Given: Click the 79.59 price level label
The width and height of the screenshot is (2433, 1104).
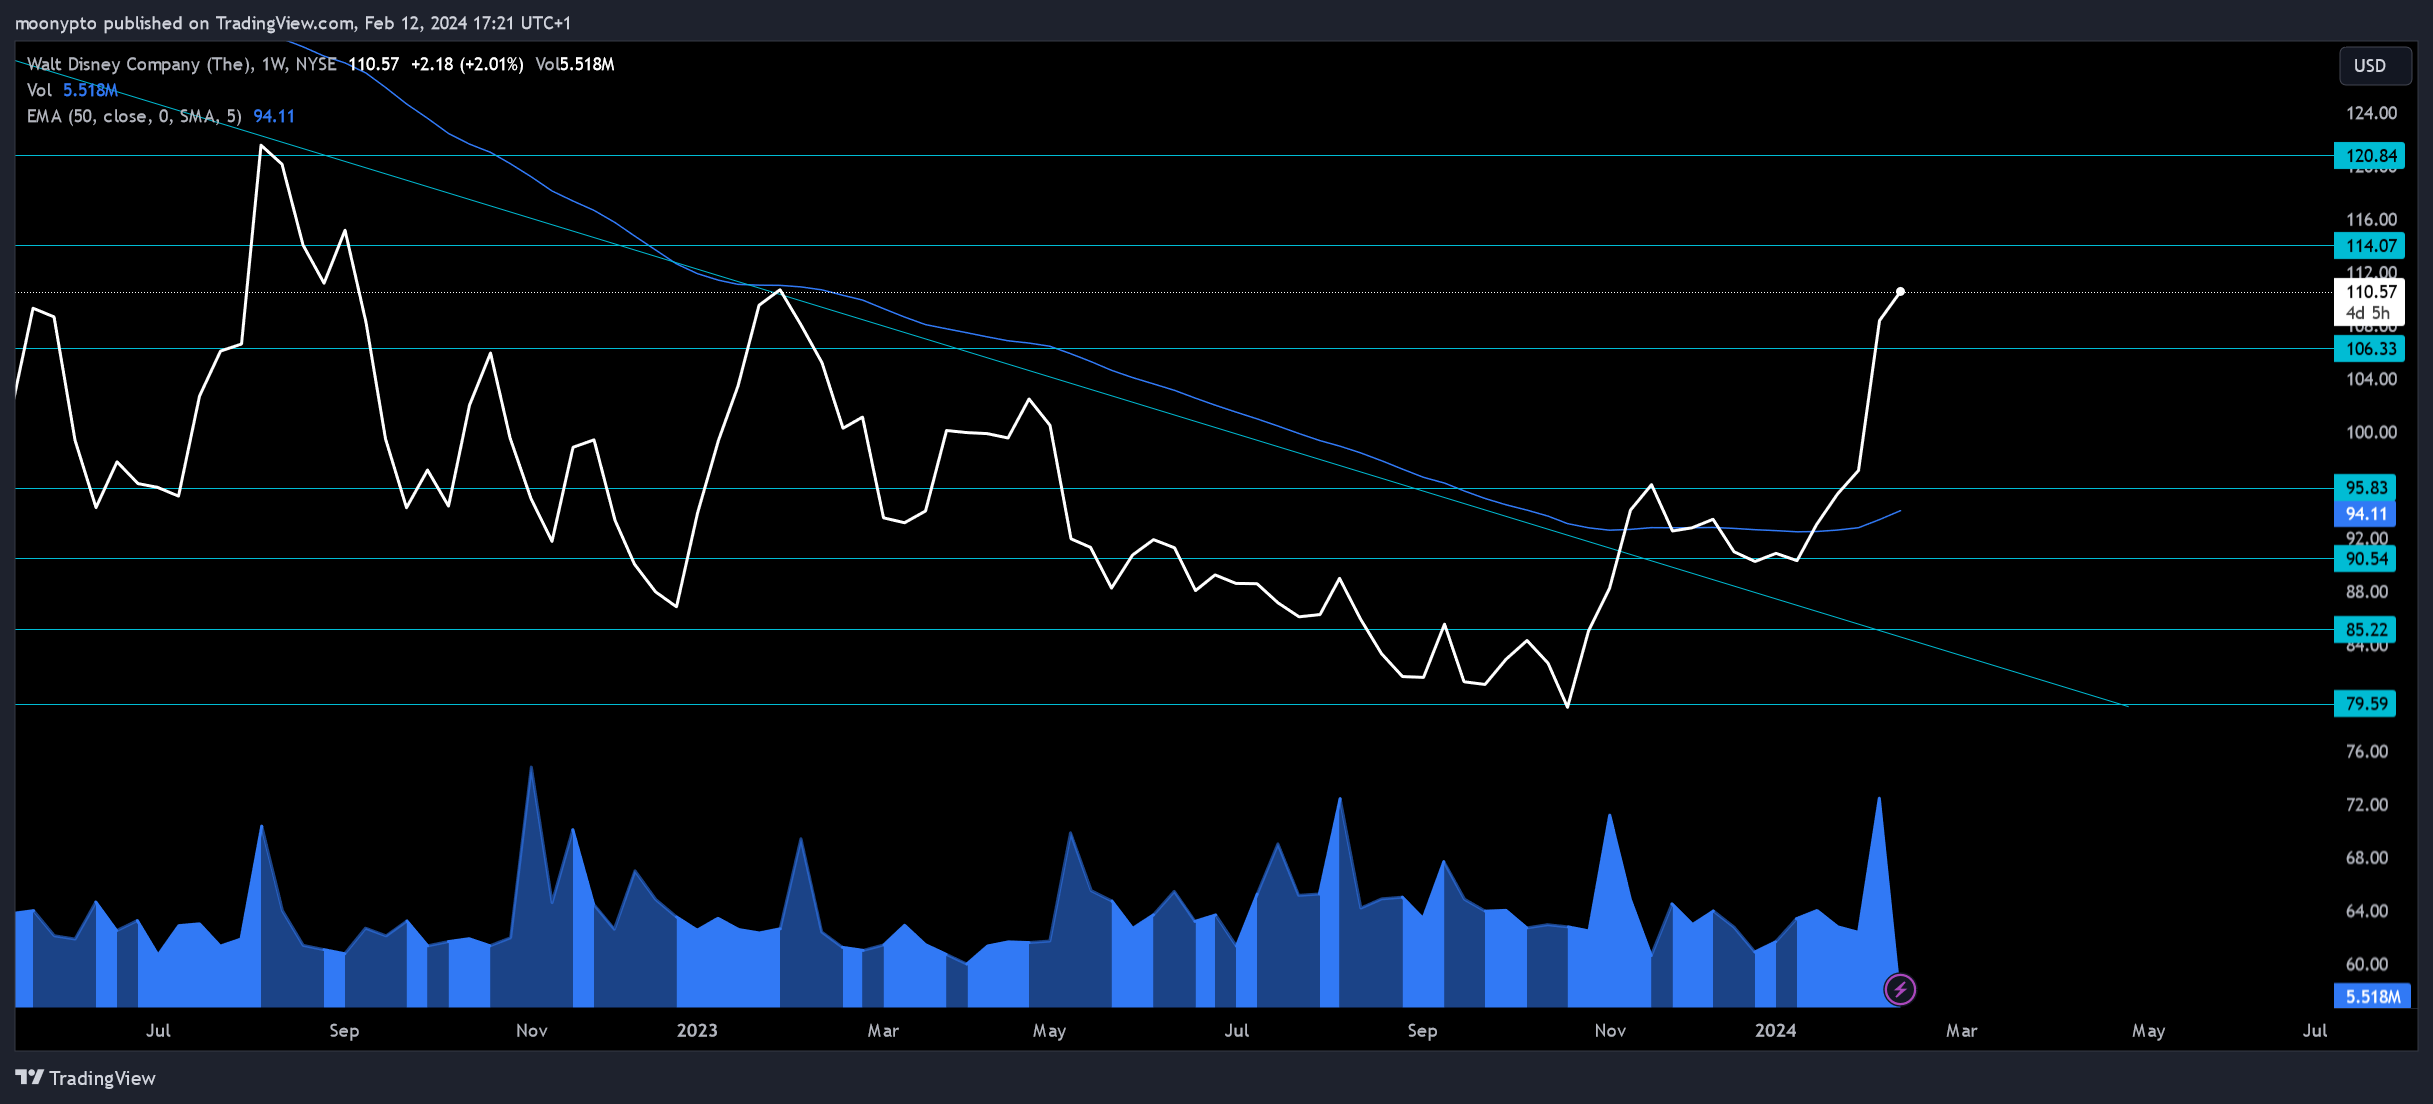Looking at the screenshot, I should tap(2365, 704).
